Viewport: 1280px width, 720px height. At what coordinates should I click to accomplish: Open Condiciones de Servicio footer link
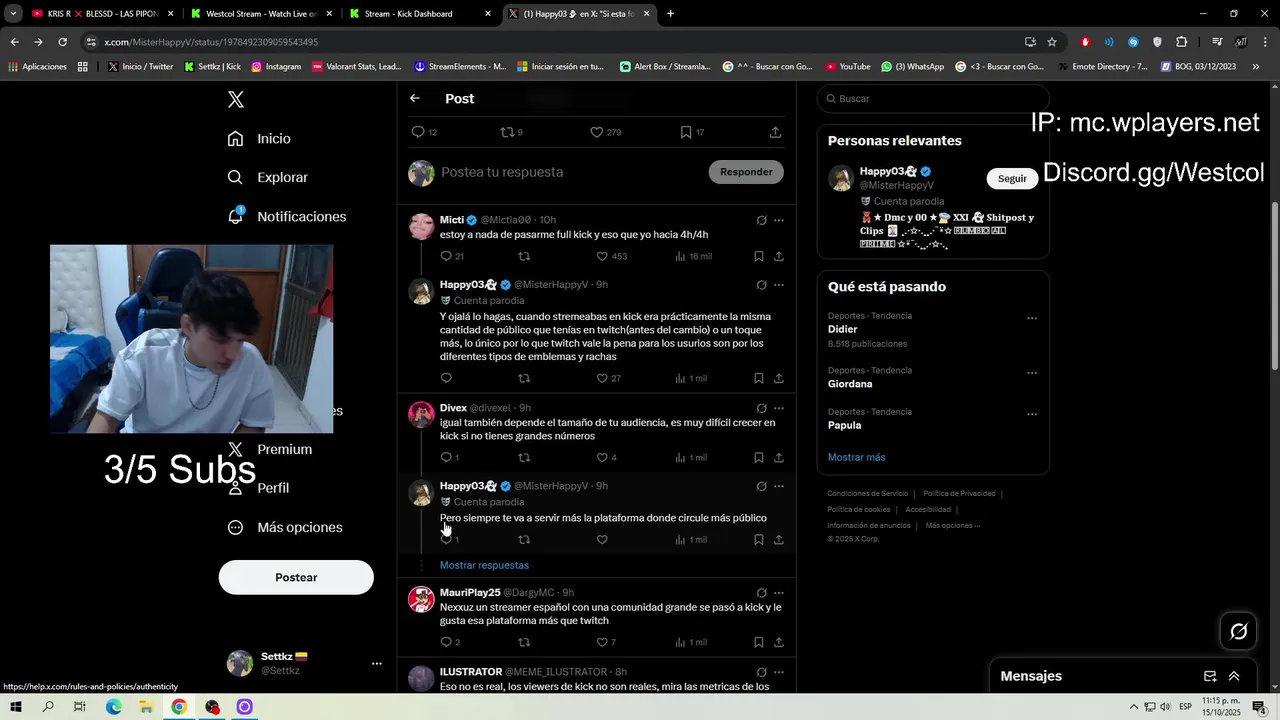(867, 493)
